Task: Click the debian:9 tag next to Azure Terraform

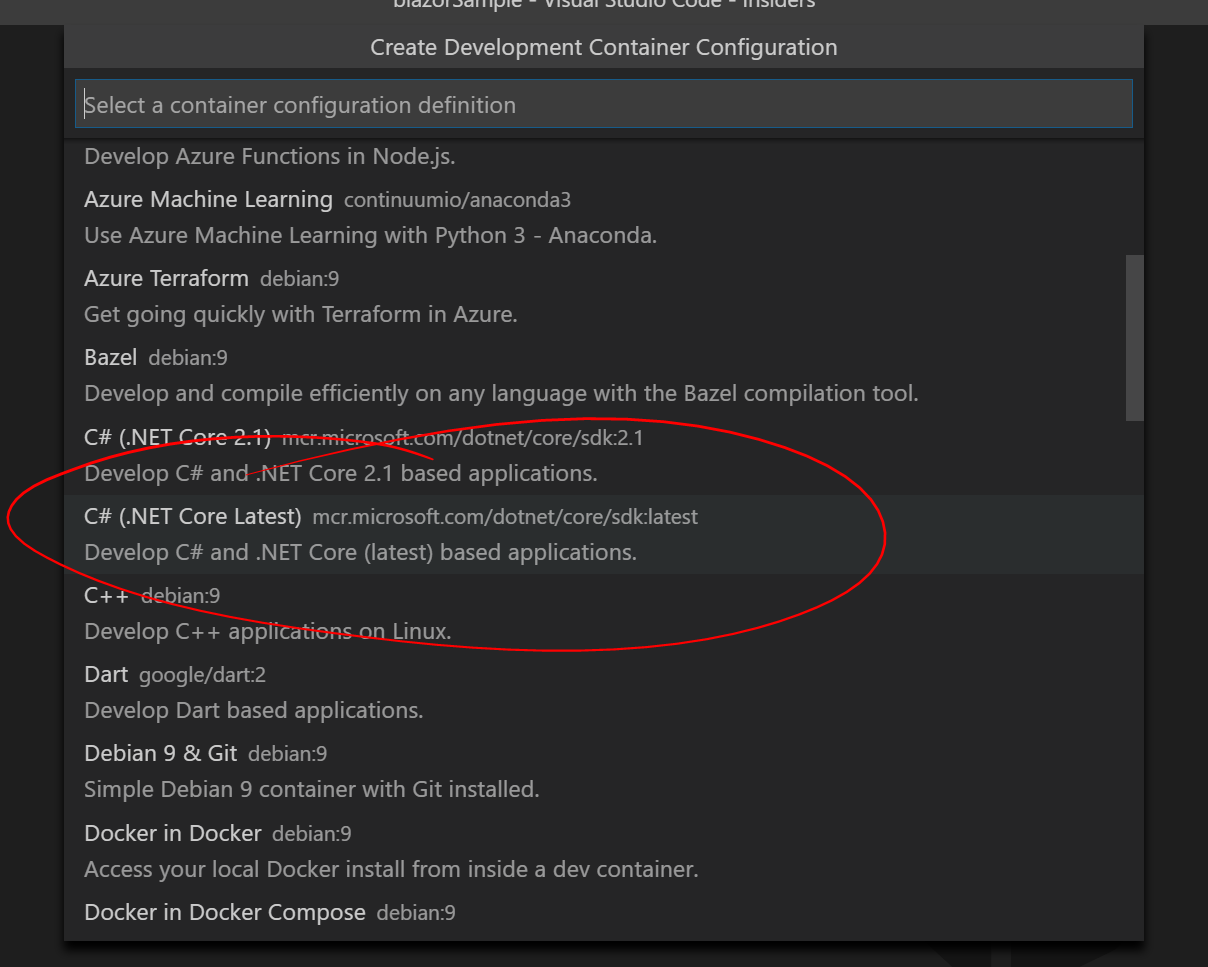Action: coord(298,279)
